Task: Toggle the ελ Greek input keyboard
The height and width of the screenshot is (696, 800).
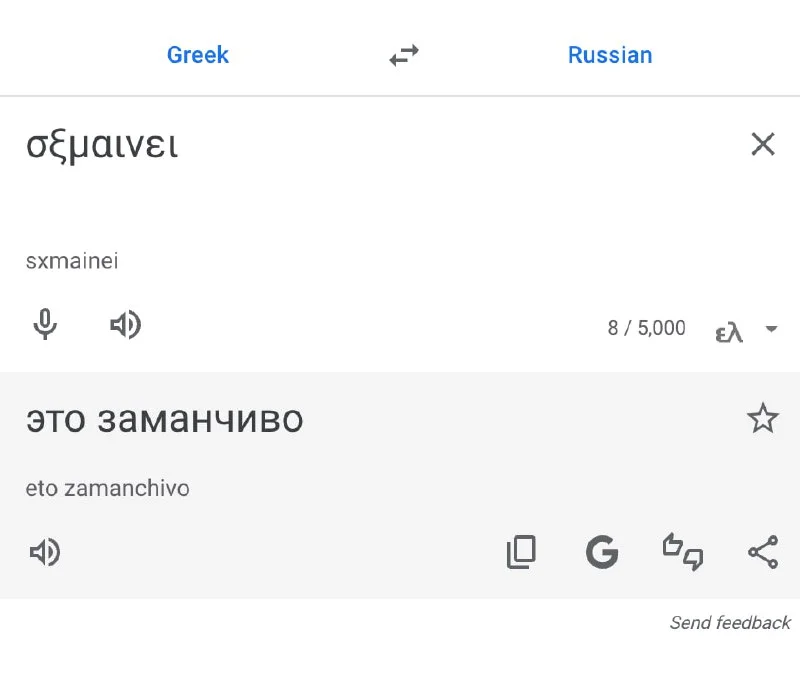Action: [729, 330]
